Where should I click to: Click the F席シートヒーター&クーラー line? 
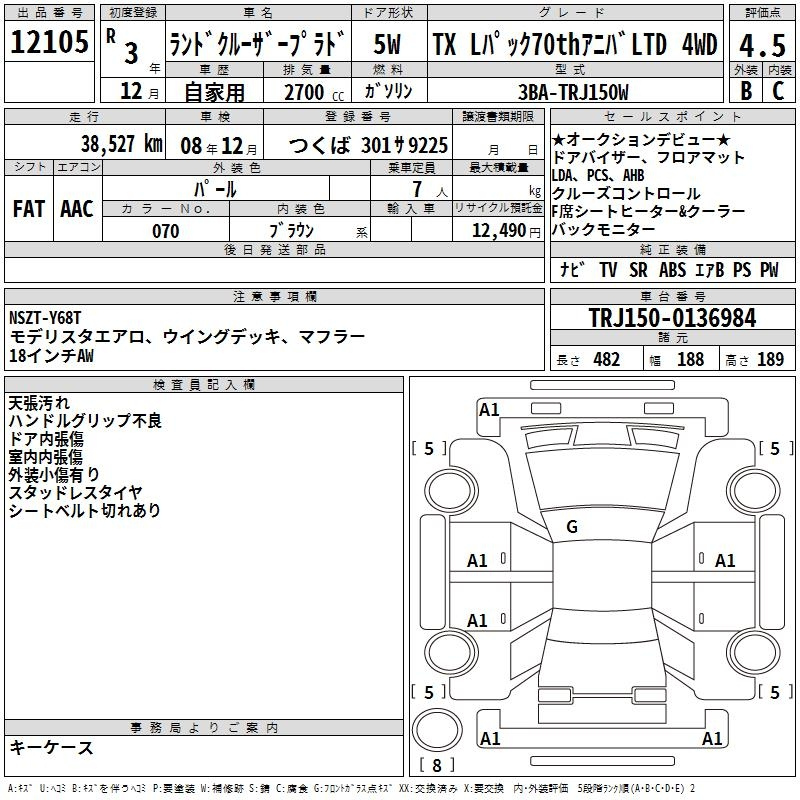[x=648, y=211]
